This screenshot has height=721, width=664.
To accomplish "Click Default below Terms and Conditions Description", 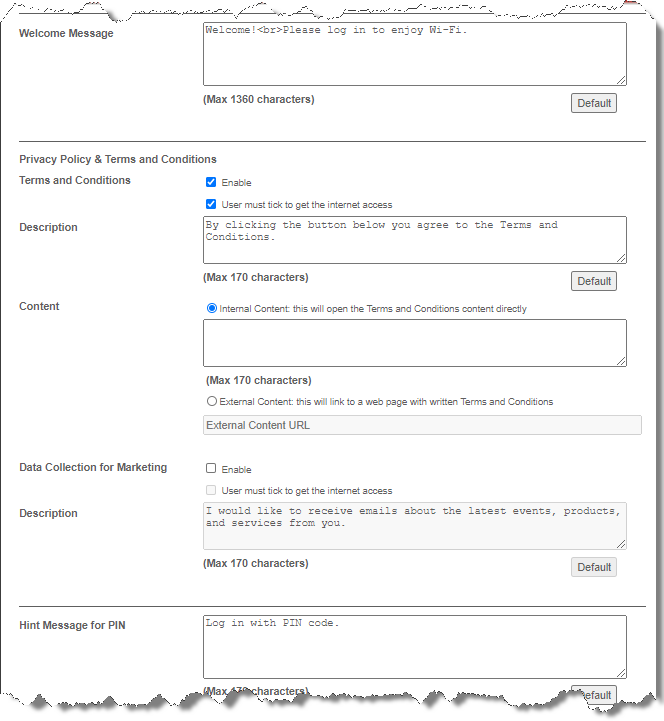I will [594, 281].
